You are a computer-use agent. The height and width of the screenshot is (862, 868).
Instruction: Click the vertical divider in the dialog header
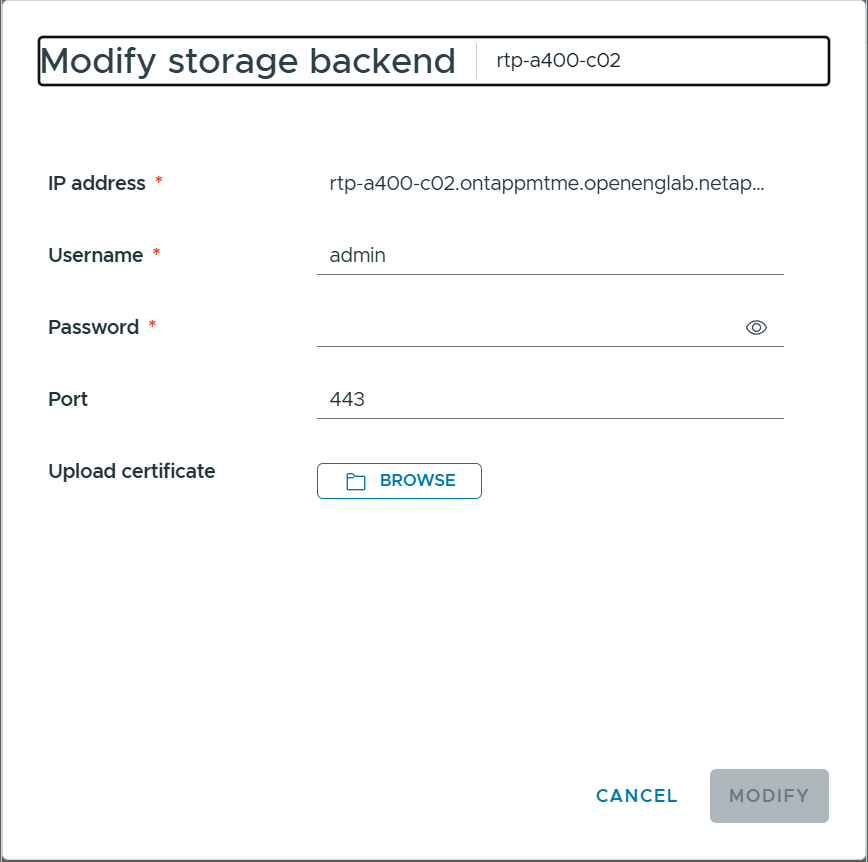(x=476, y=61)
